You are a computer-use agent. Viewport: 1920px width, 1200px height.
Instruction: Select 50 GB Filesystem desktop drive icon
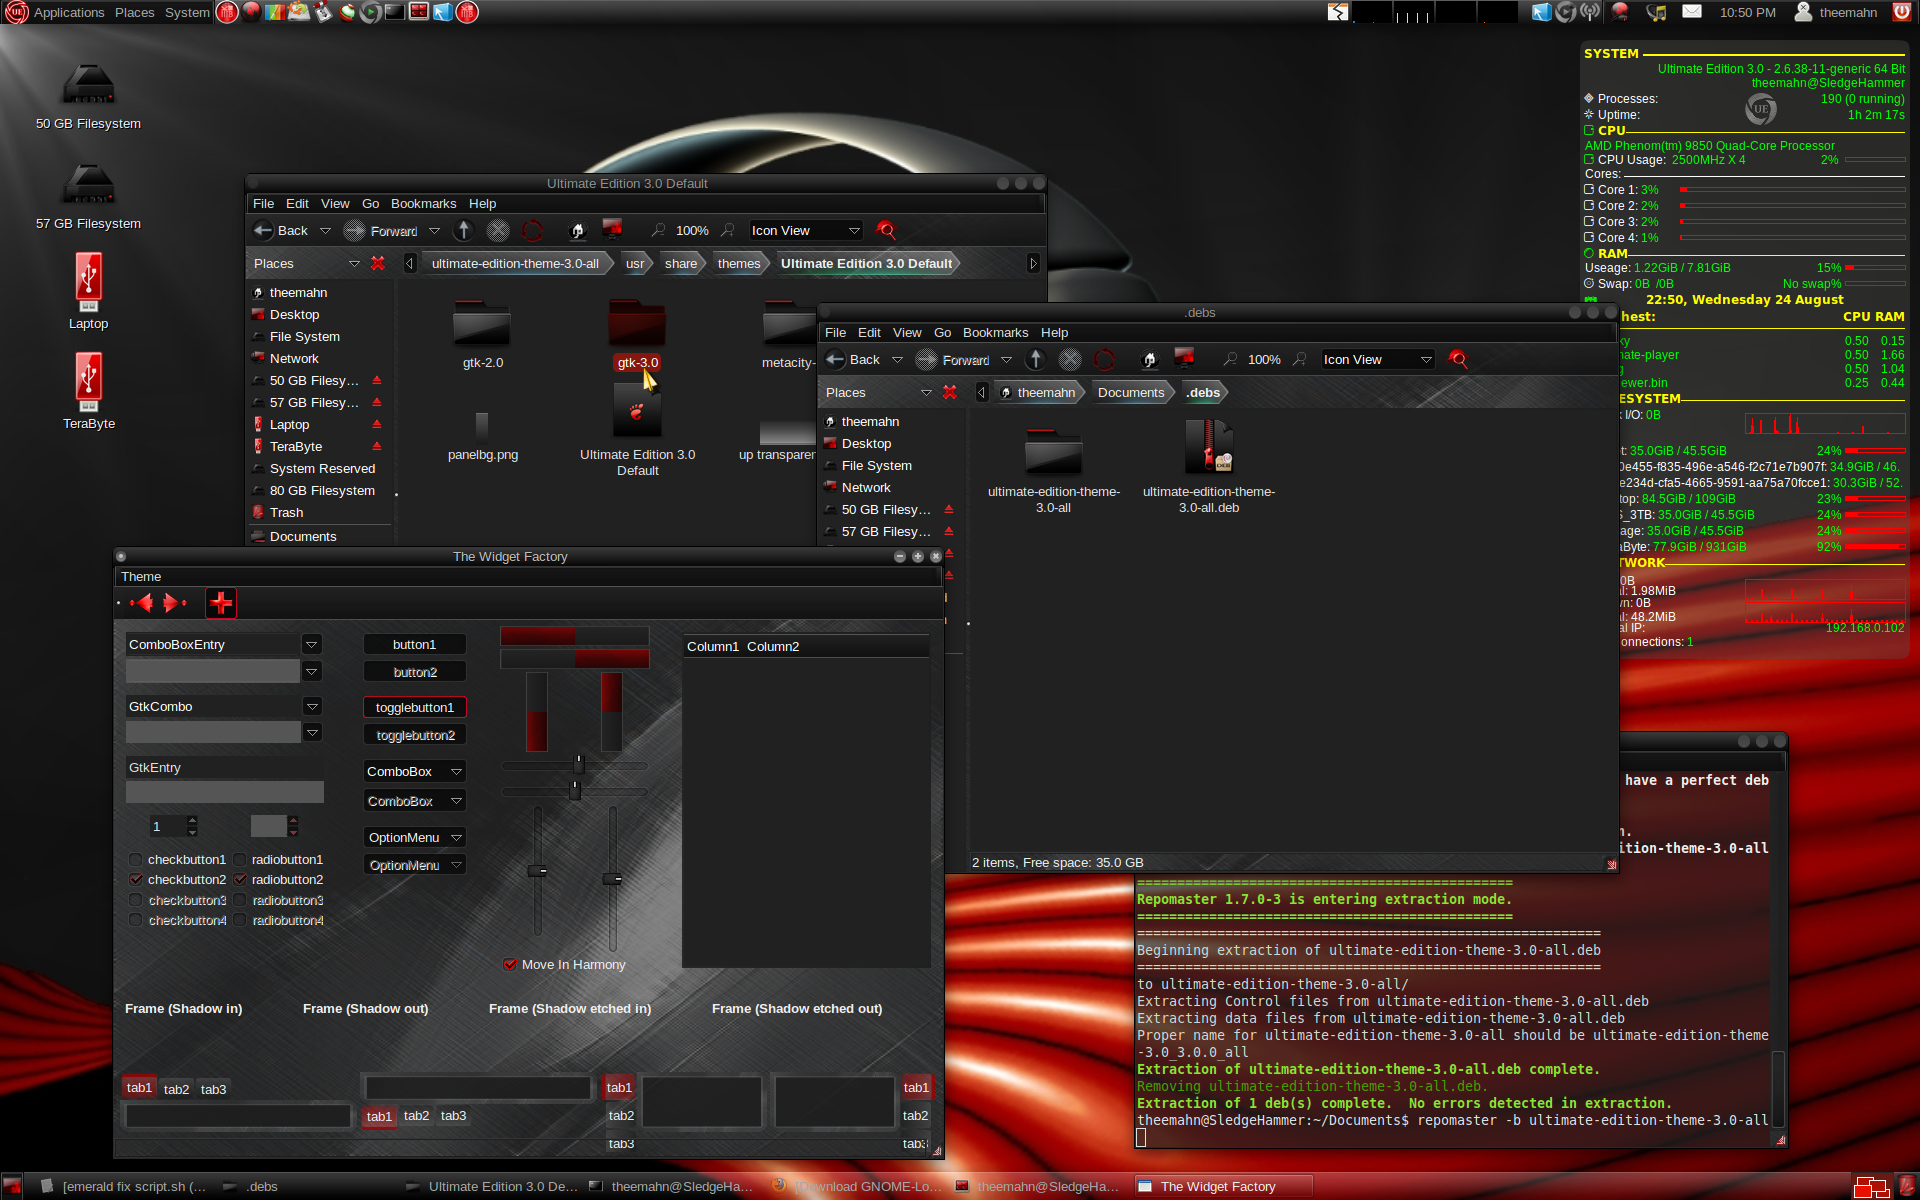(88, 86)
